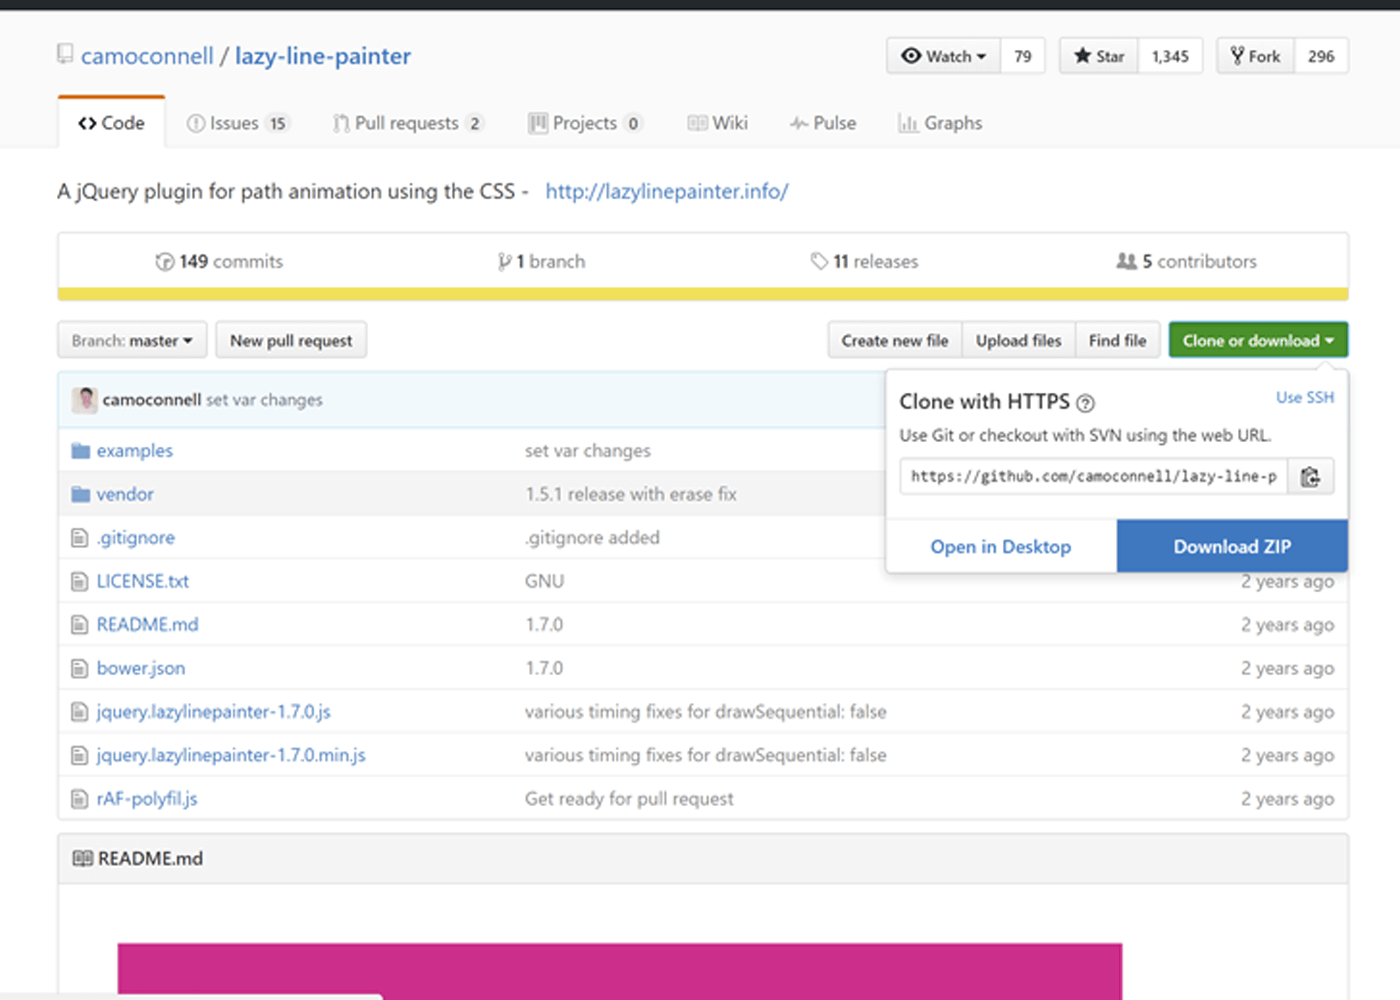
Task: Click the yellow language statistics bar
Action: click(700, 293)
